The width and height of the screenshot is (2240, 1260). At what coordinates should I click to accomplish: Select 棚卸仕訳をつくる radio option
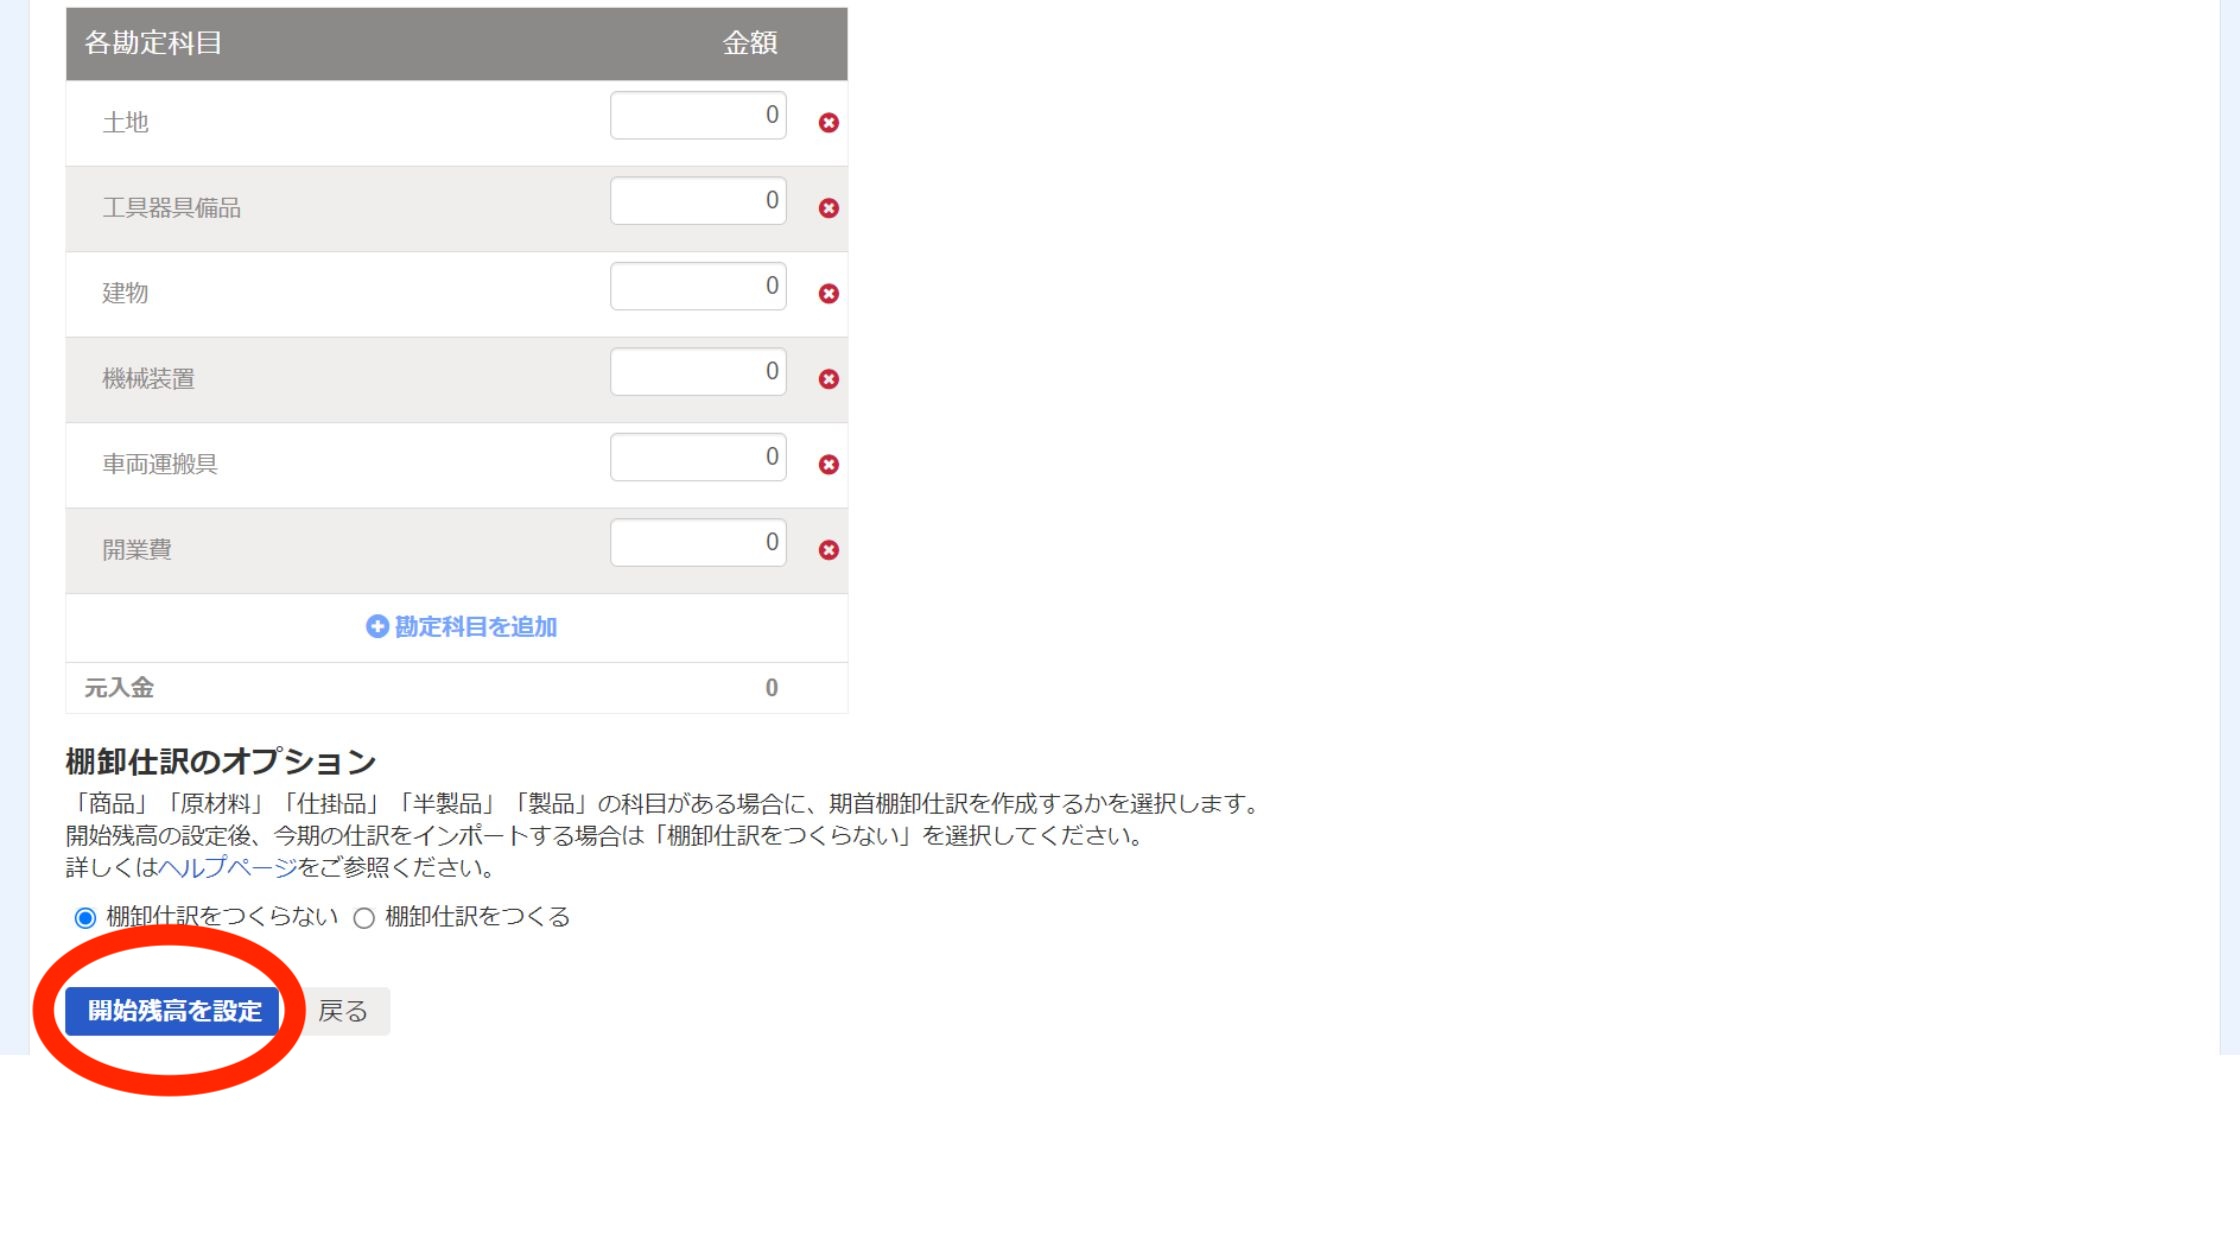(x=364, y=917)
